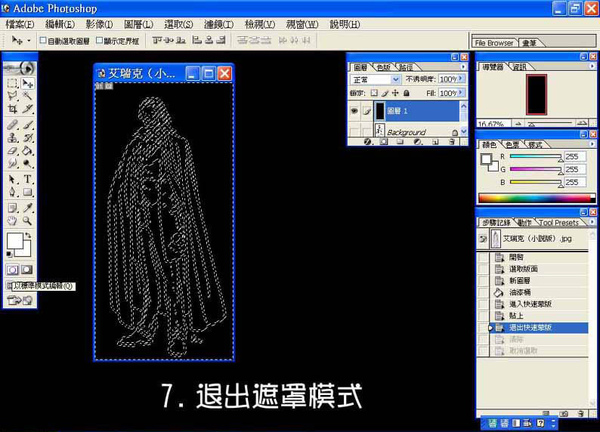Screen dimensions: 600x432
Task: Open Navigator panel flyout menu arrow
Action: [x=592, y=66]
